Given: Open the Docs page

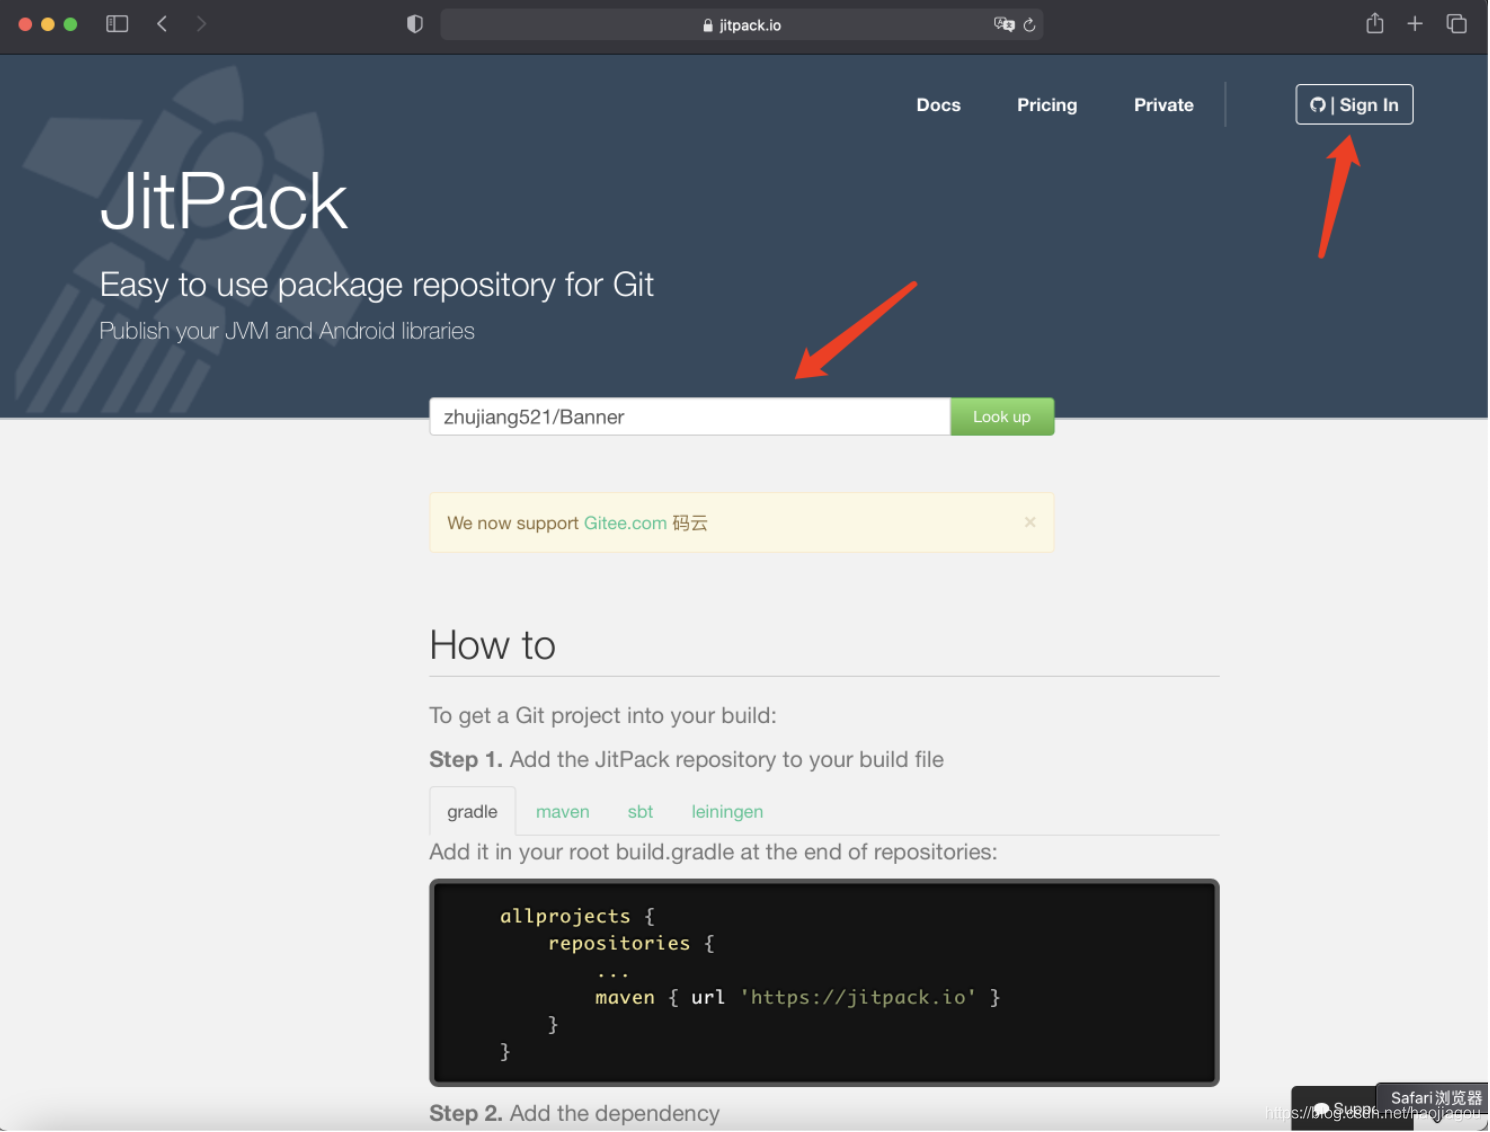Looking at the screenshot, I should point(938,105).
